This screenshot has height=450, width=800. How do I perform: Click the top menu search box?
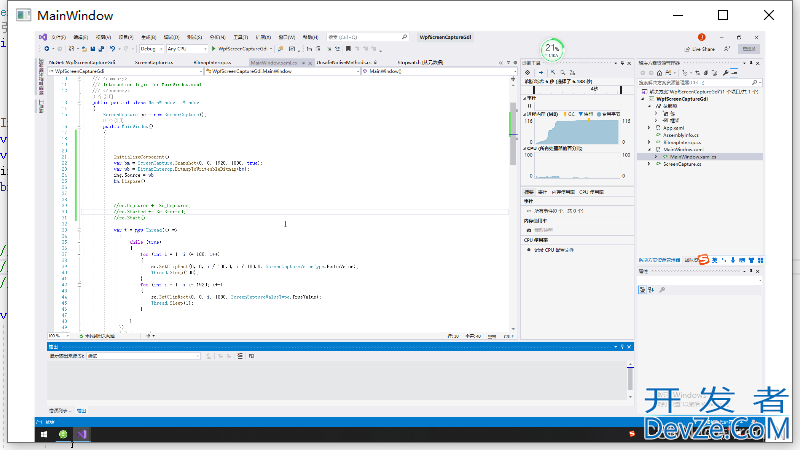click(367, 37)
